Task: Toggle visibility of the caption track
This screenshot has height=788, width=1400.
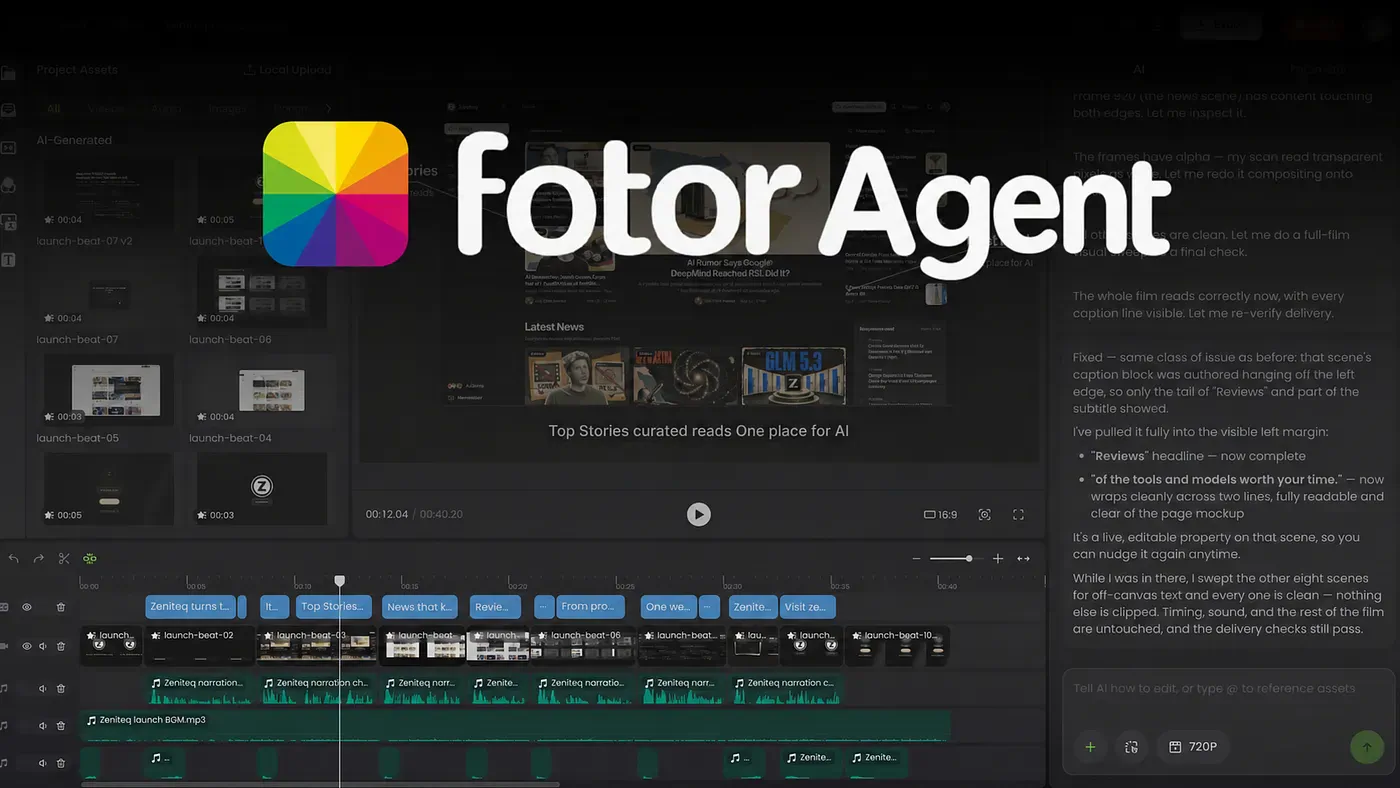Action: coord(27,607)
